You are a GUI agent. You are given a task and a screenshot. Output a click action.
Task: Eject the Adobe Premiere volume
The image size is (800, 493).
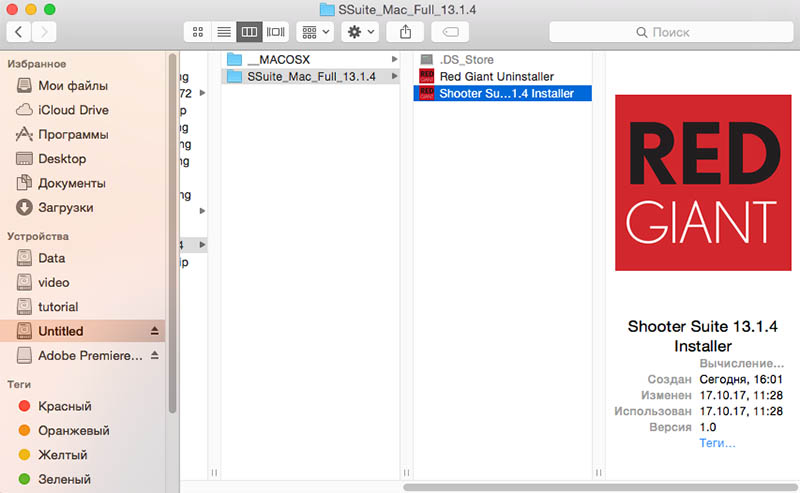click(x=155, y=355)
